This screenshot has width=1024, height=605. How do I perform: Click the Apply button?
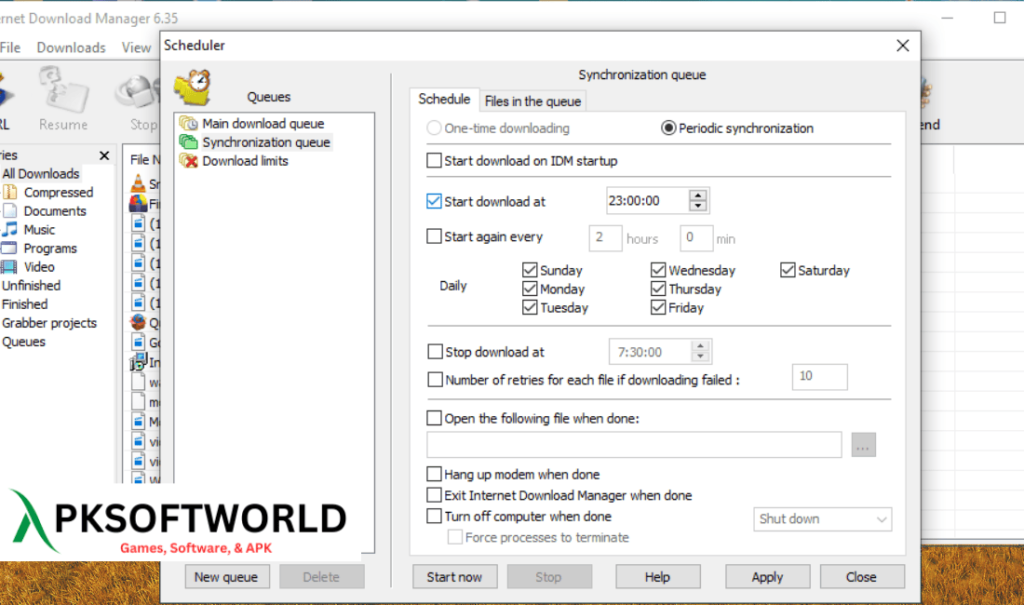tap(767, 577)
